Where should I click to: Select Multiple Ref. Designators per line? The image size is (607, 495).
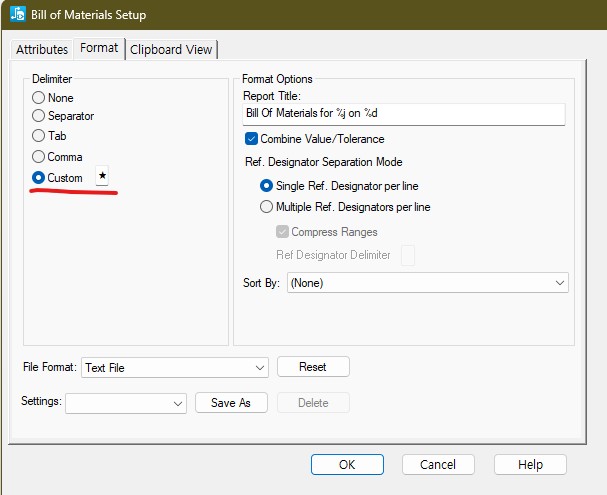click(266, 207)
